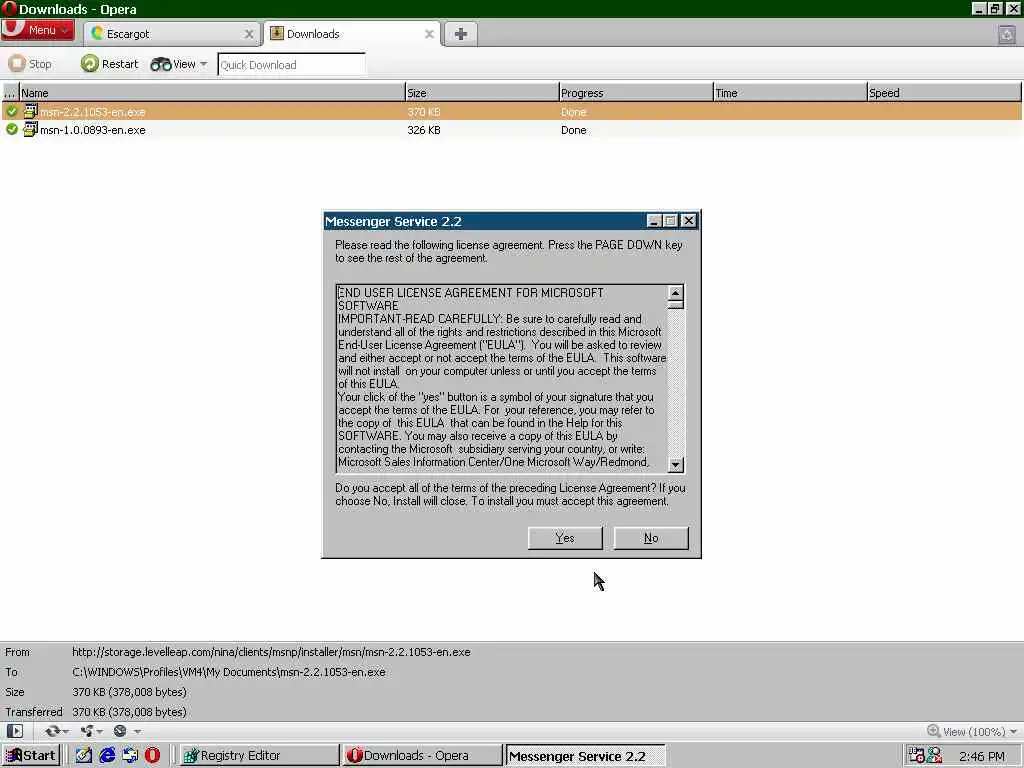Click the 326 KB size cell
Screen dimensions: 1024x768
pyautogui.click(x=424, y=130)
